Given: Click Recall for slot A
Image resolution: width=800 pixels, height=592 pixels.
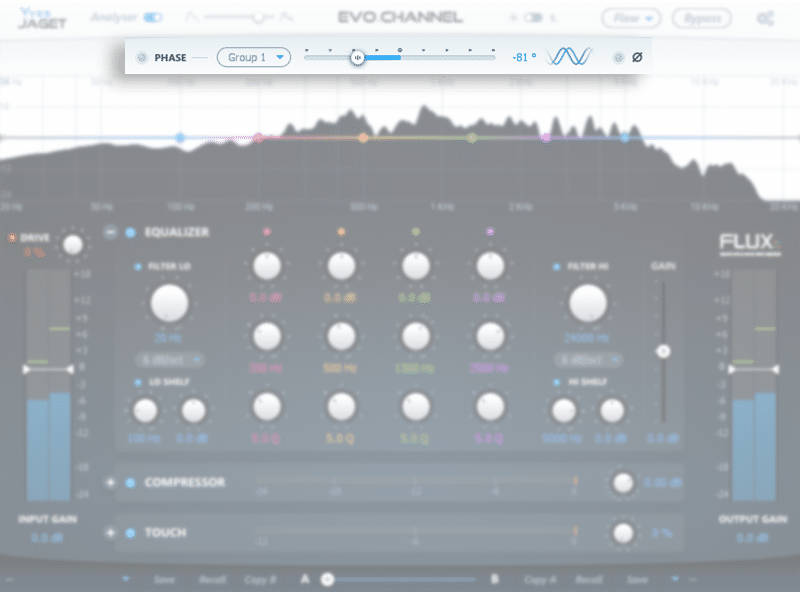Looking at the screenshot, I should (212, 580).
